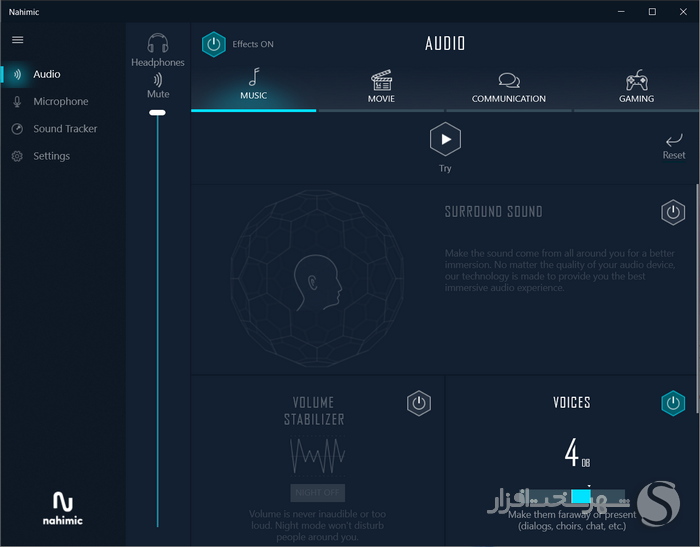Play the Try audio sample
This screenshot has height=547, width=700.
tap(445, 139)
